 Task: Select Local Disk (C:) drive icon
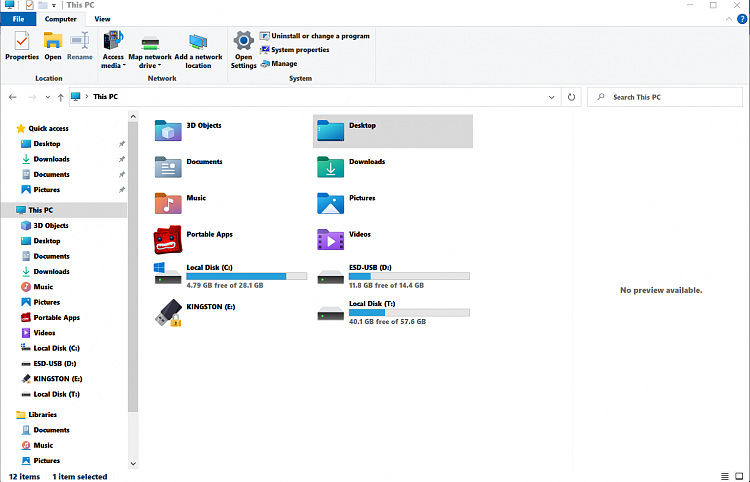[167, 274]
